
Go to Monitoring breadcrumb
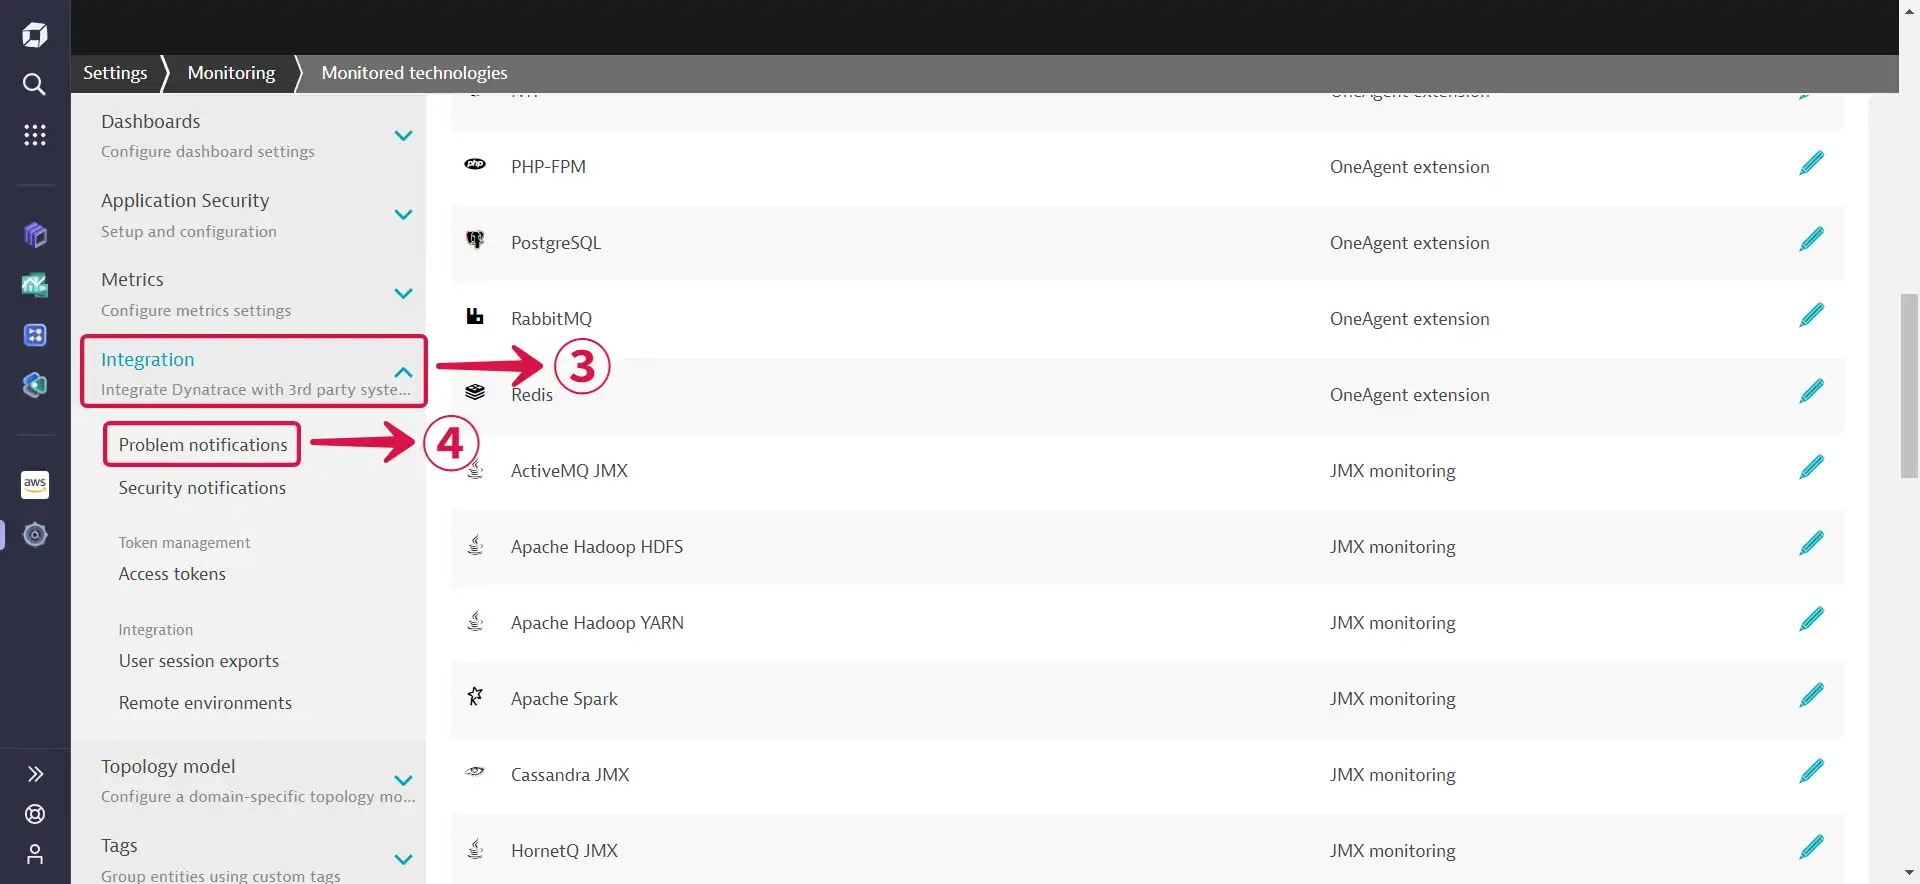(x=231, y=73)
